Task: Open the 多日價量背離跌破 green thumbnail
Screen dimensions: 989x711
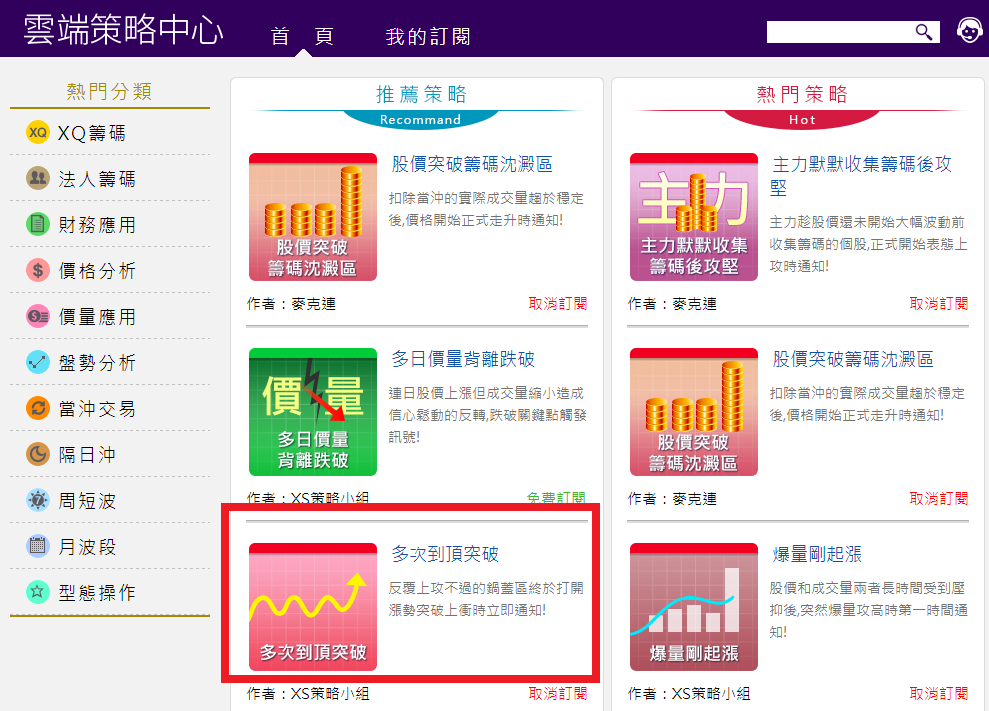Action: [x=313, y=412]
